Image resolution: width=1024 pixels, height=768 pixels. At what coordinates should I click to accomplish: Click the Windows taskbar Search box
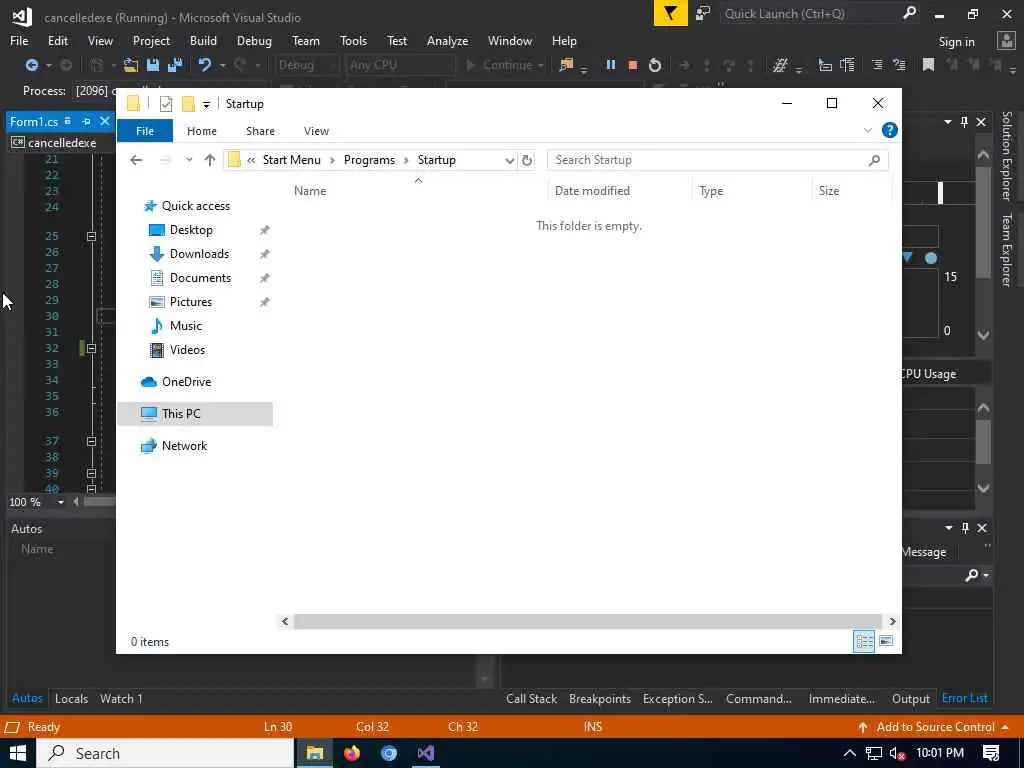pyautogui.click(x=165, y=753)
